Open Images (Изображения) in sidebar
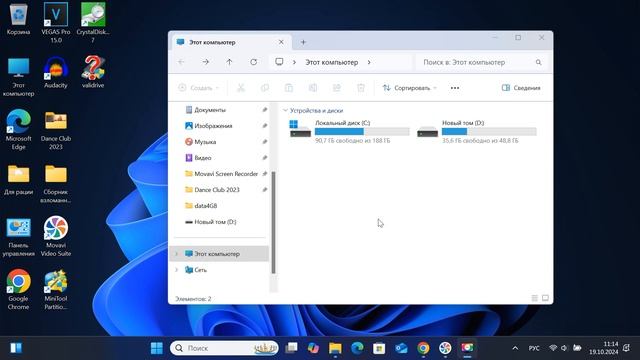This screenshot has width=640, height=360. click(213, 126)
